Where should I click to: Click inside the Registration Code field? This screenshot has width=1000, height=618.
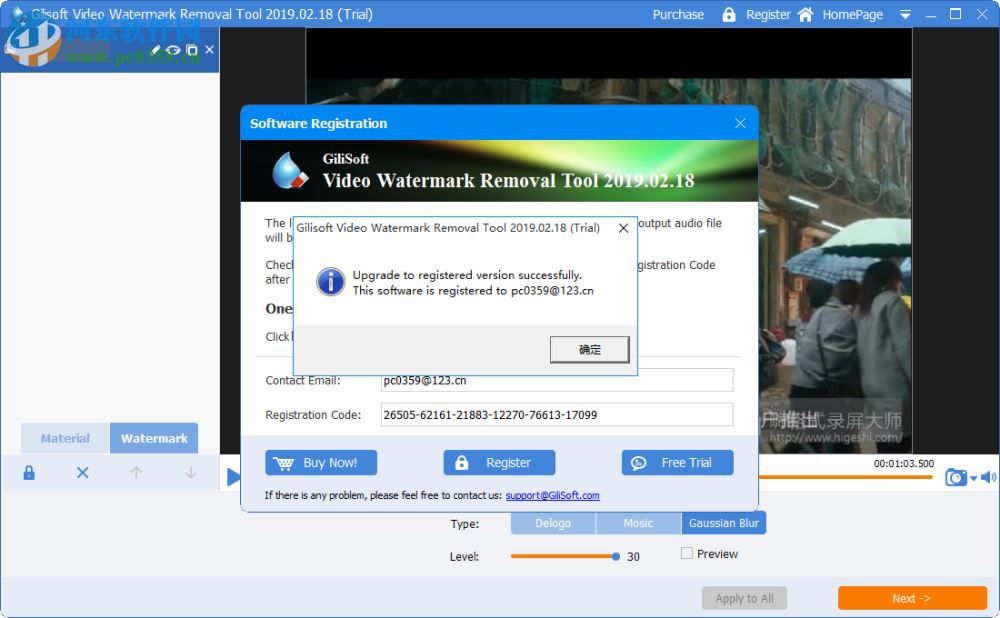(x=556, y=413)
